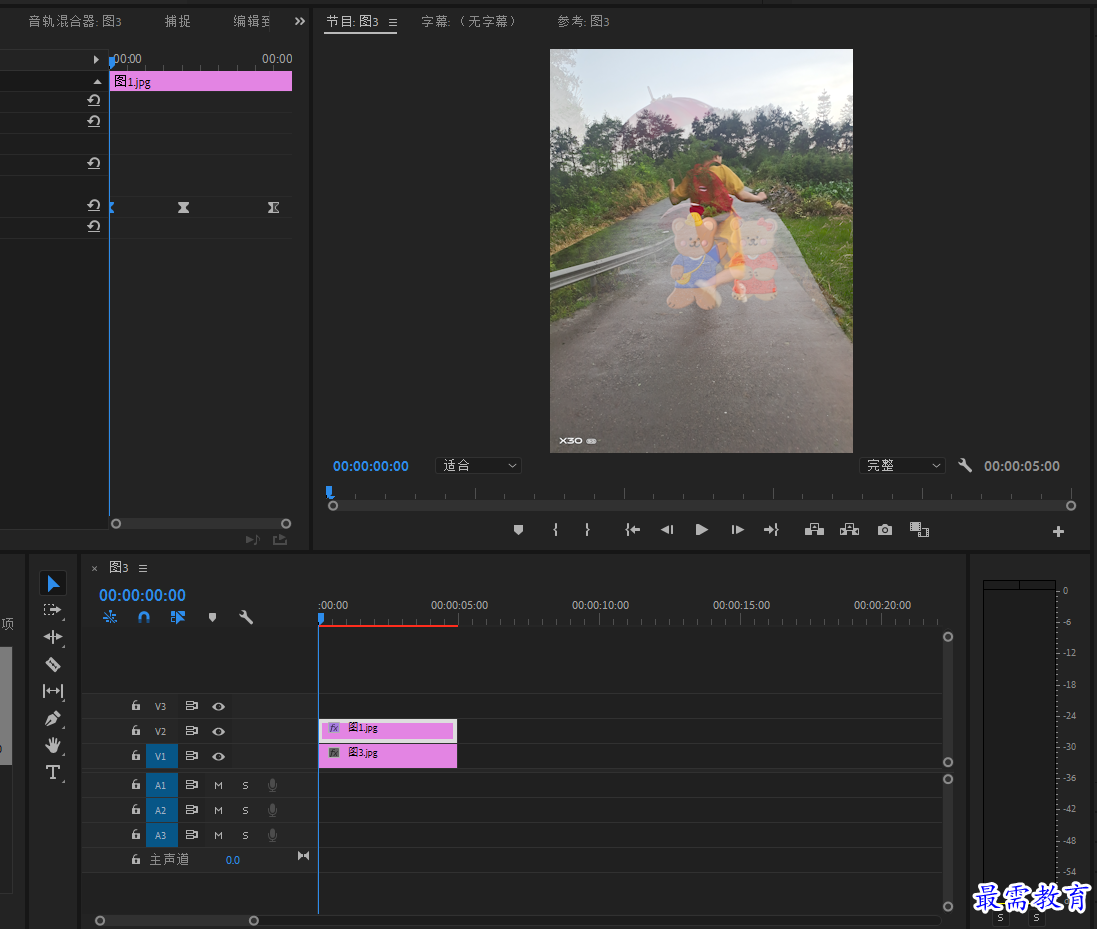Click timeline horizontal zoom scrollbar
This screenshot has height=929, width=1097.
click(177, 921)
